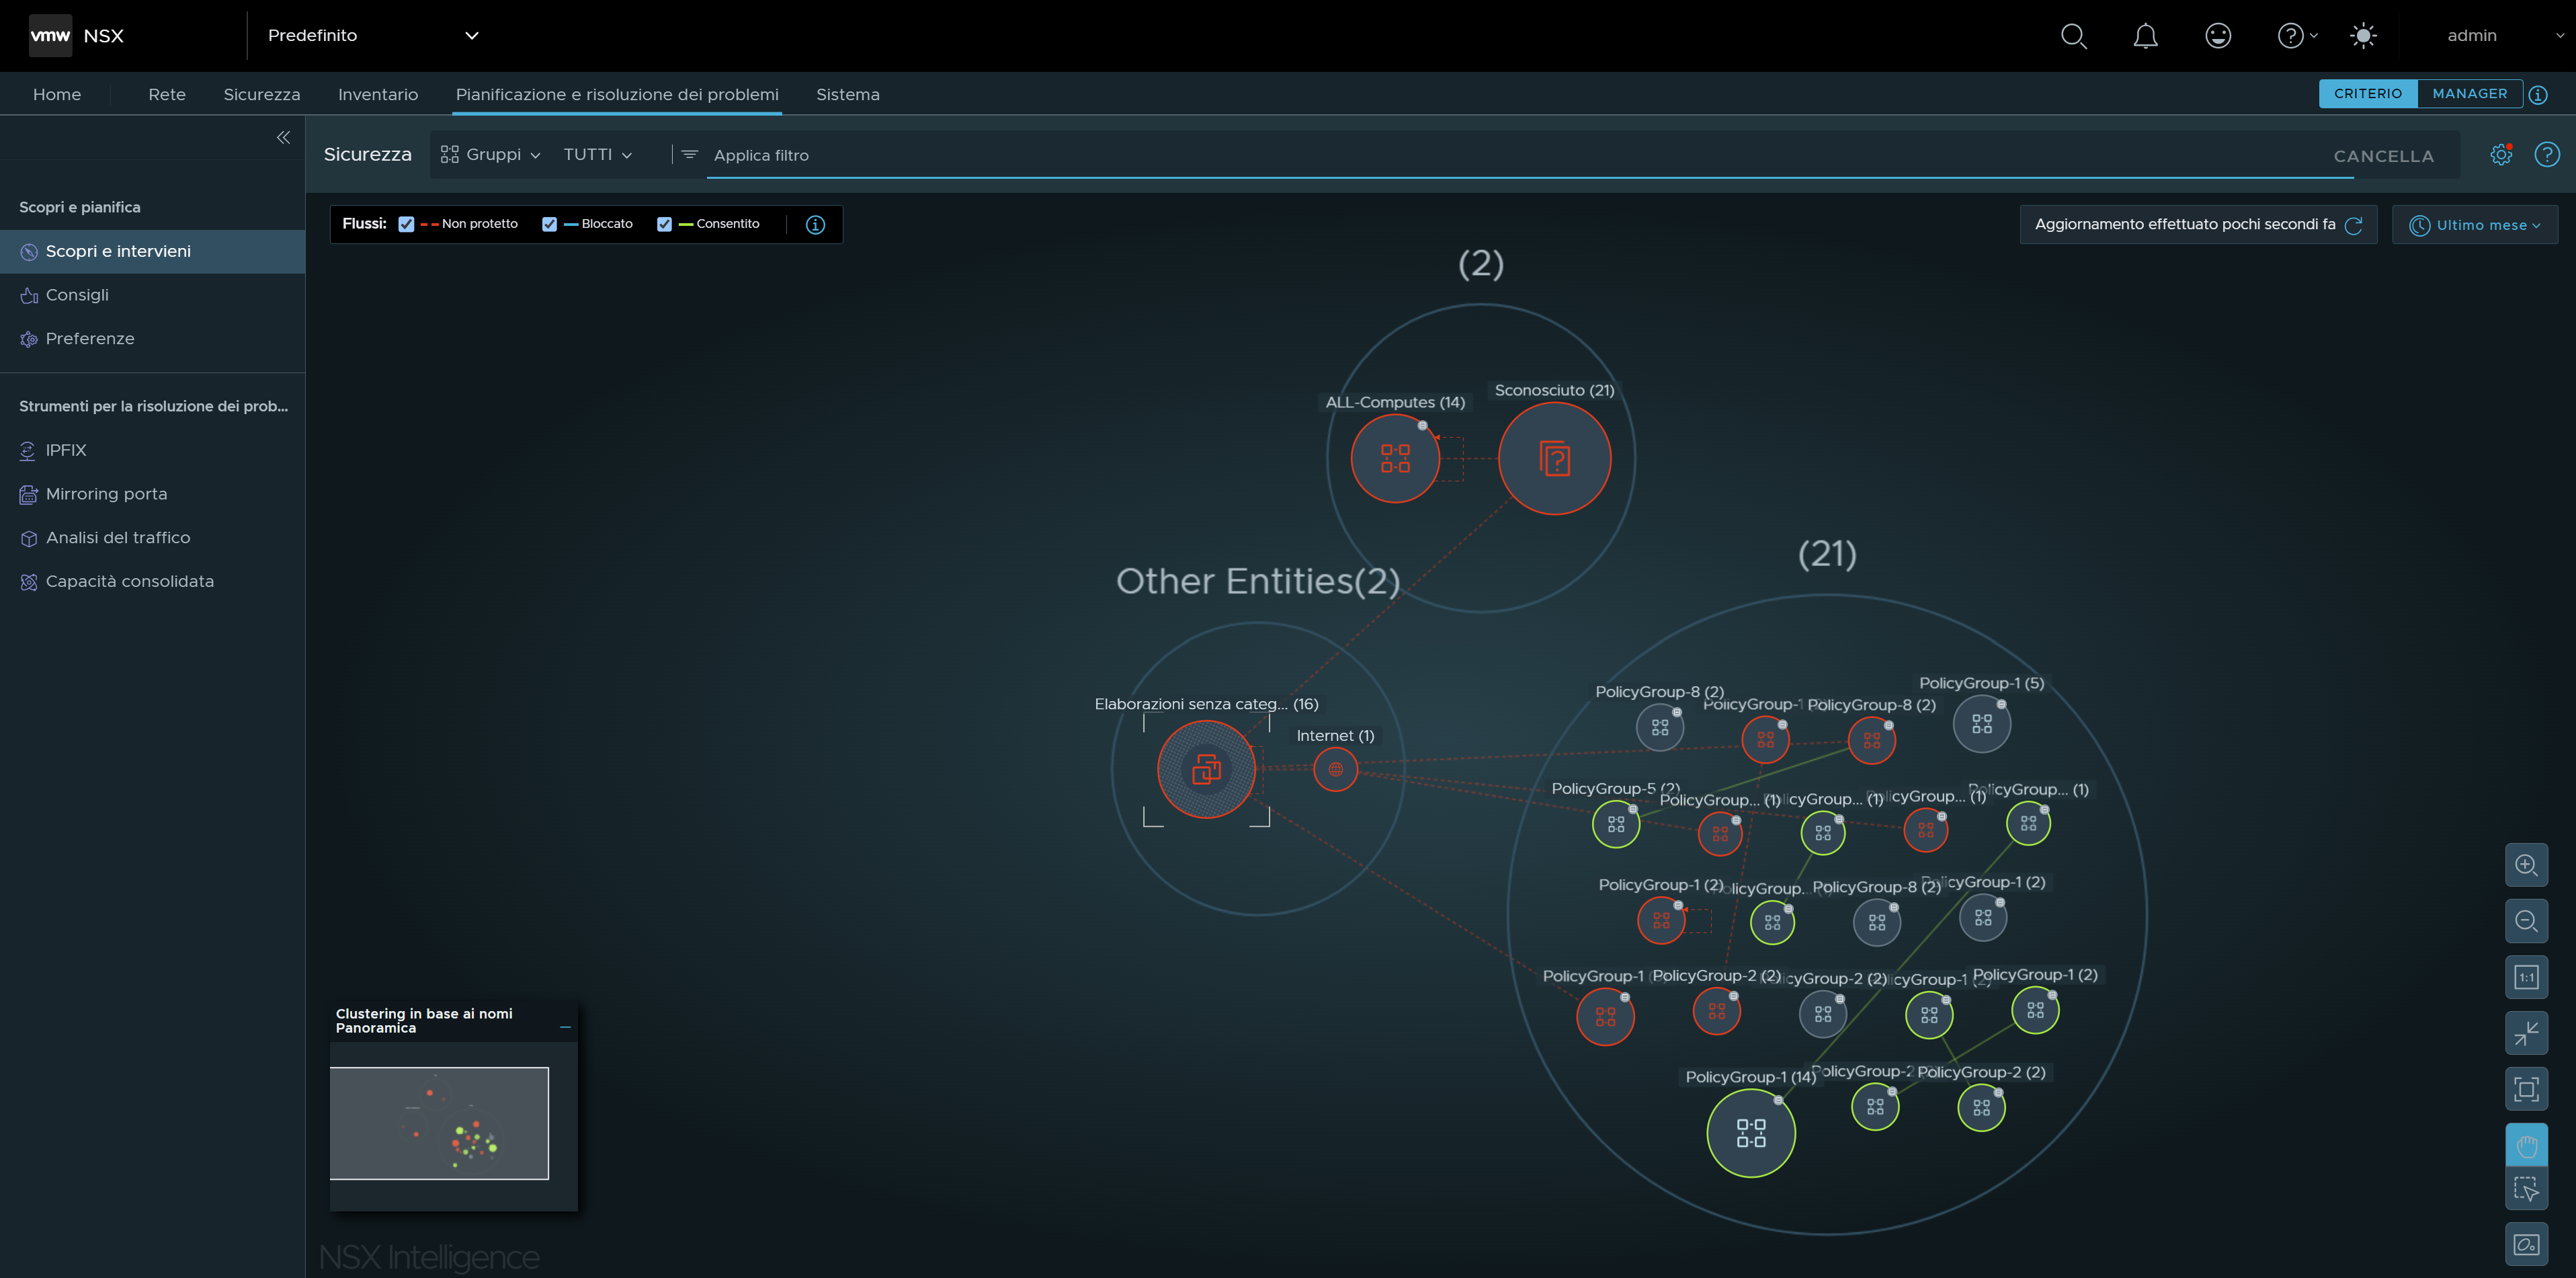Viewport: 2576px width, 1278px height.
Task: Open the Sicurezza tab
Action: coord(262,94)
